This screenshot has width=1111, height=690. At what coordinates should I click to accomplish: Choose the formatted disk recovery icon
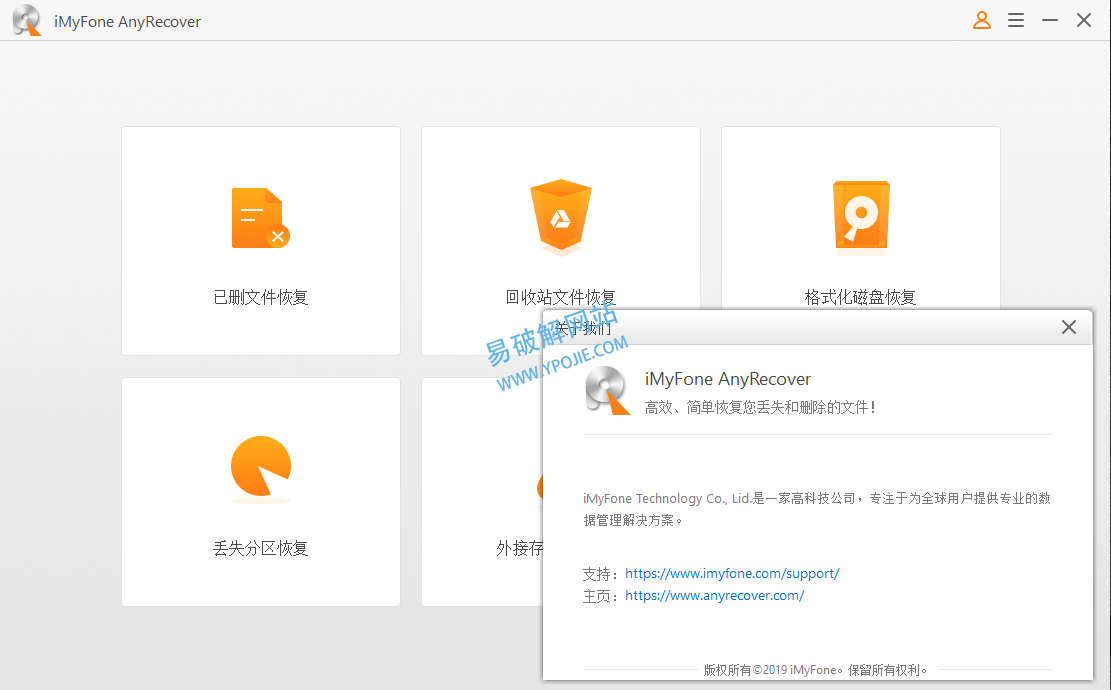pyautogui.click(x=860, y=217)
